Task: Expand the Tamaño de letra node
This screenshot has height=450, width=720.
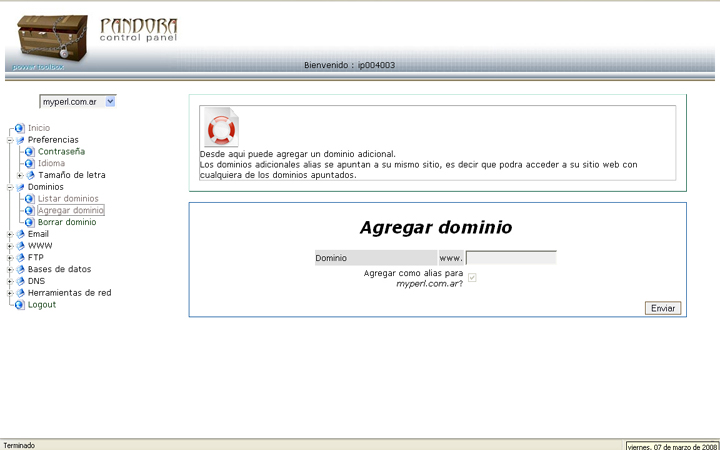Action: tap(20, 175)
